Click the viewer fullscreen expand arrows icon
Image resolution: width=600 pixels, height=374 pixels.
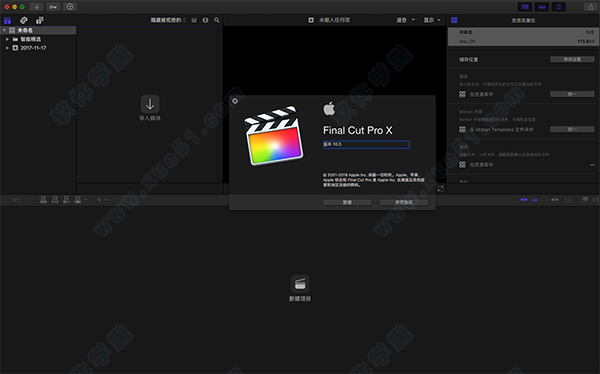pos(440,188)
